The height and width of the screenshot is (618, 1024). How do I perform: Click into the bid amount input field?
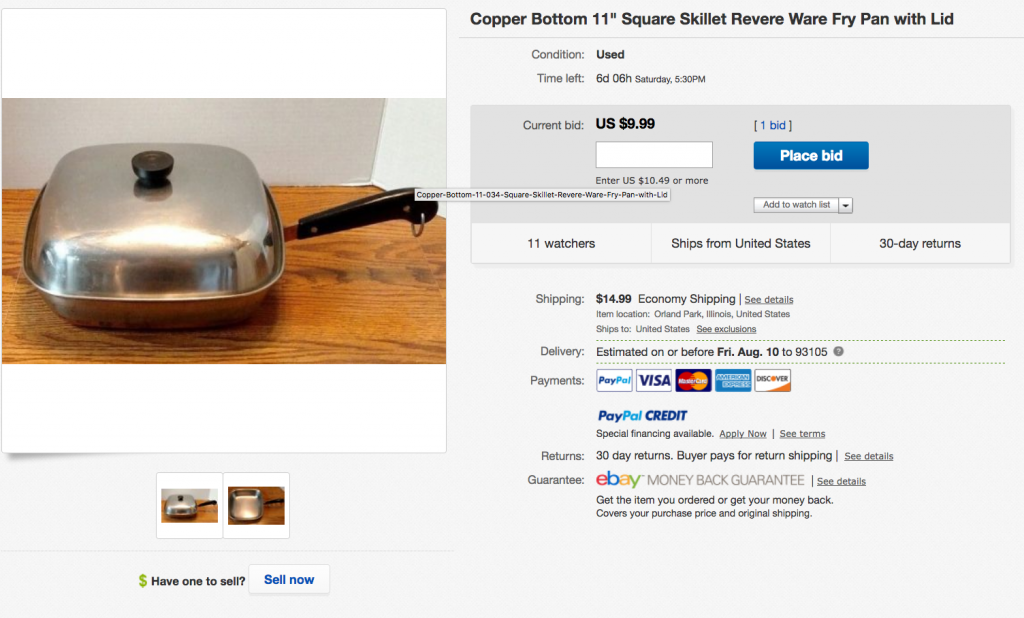[x=654, y=155]
